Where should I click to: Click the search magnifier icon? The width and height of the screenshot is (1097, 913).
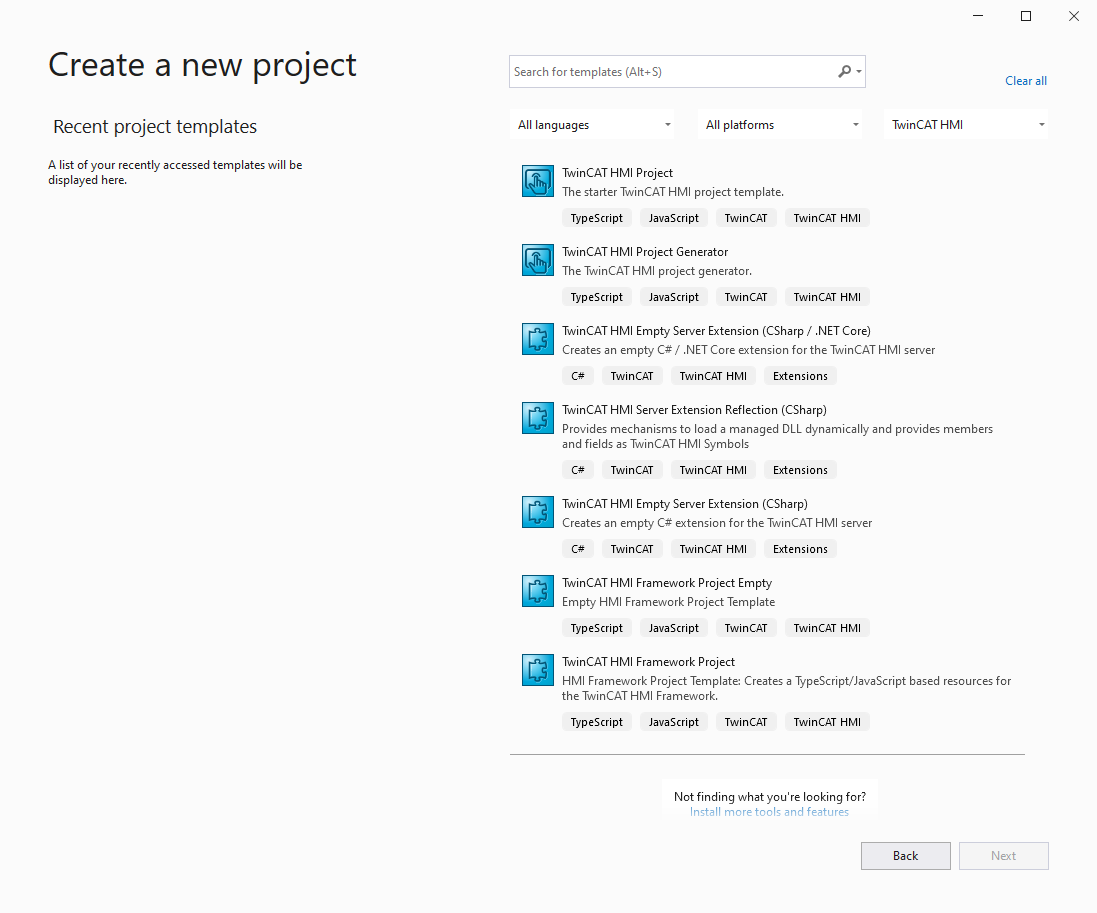pos(845,71)
